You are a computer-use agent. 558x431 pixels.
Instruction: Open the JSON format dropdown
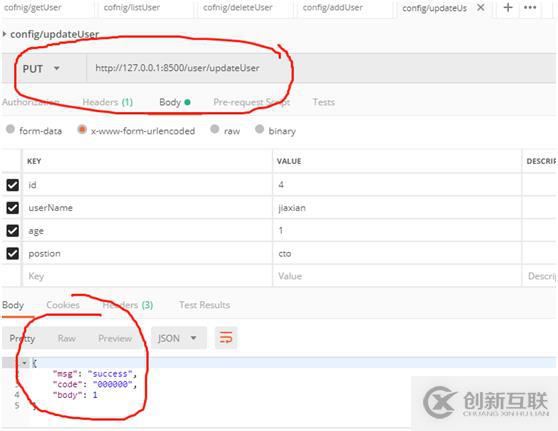178,338
